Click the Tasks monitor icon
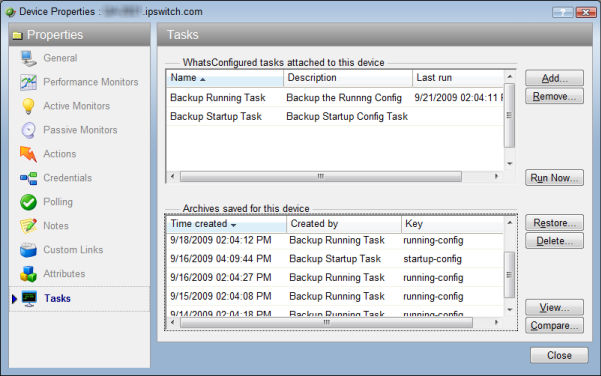The width and height of the screenshot is (601, 376). tap(29, 299)
